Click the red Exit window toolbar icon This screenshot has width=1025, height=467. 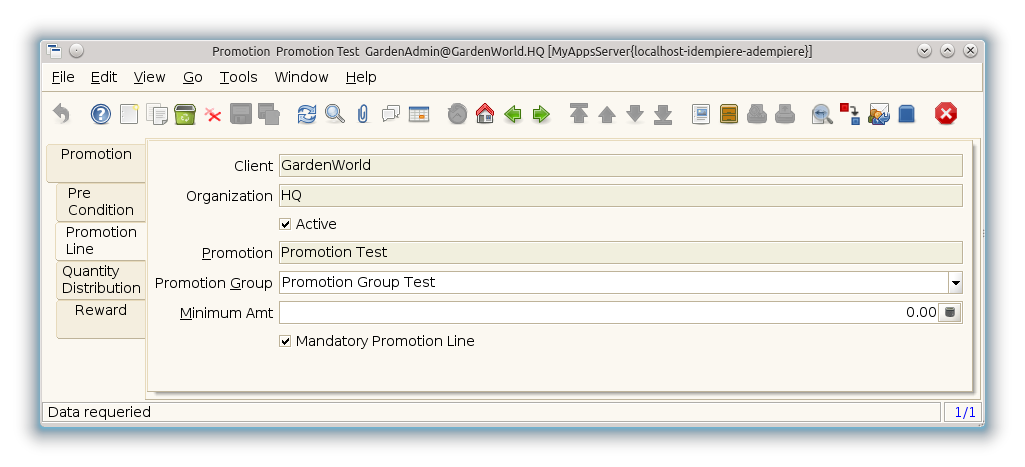pos(945,114)
